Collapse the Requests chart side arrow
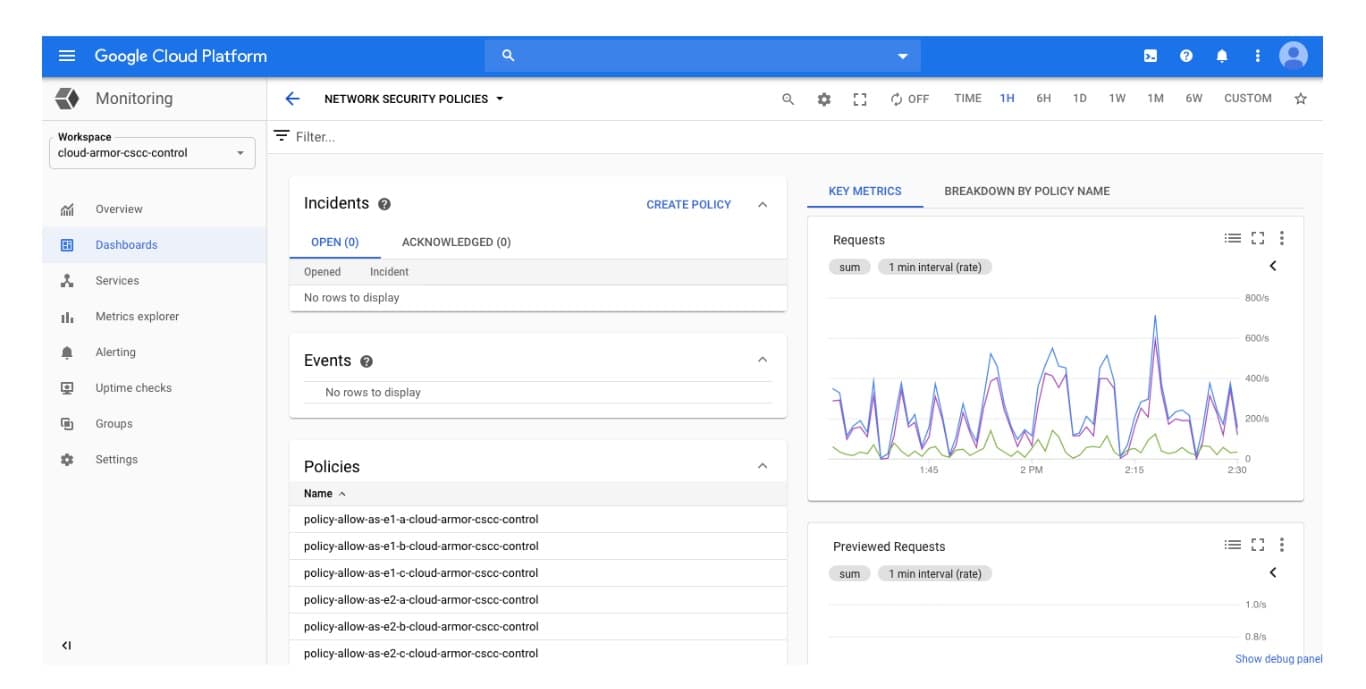Viewport: 1366px width, 689px height. pyautogui.click(x=1273, y=266)
